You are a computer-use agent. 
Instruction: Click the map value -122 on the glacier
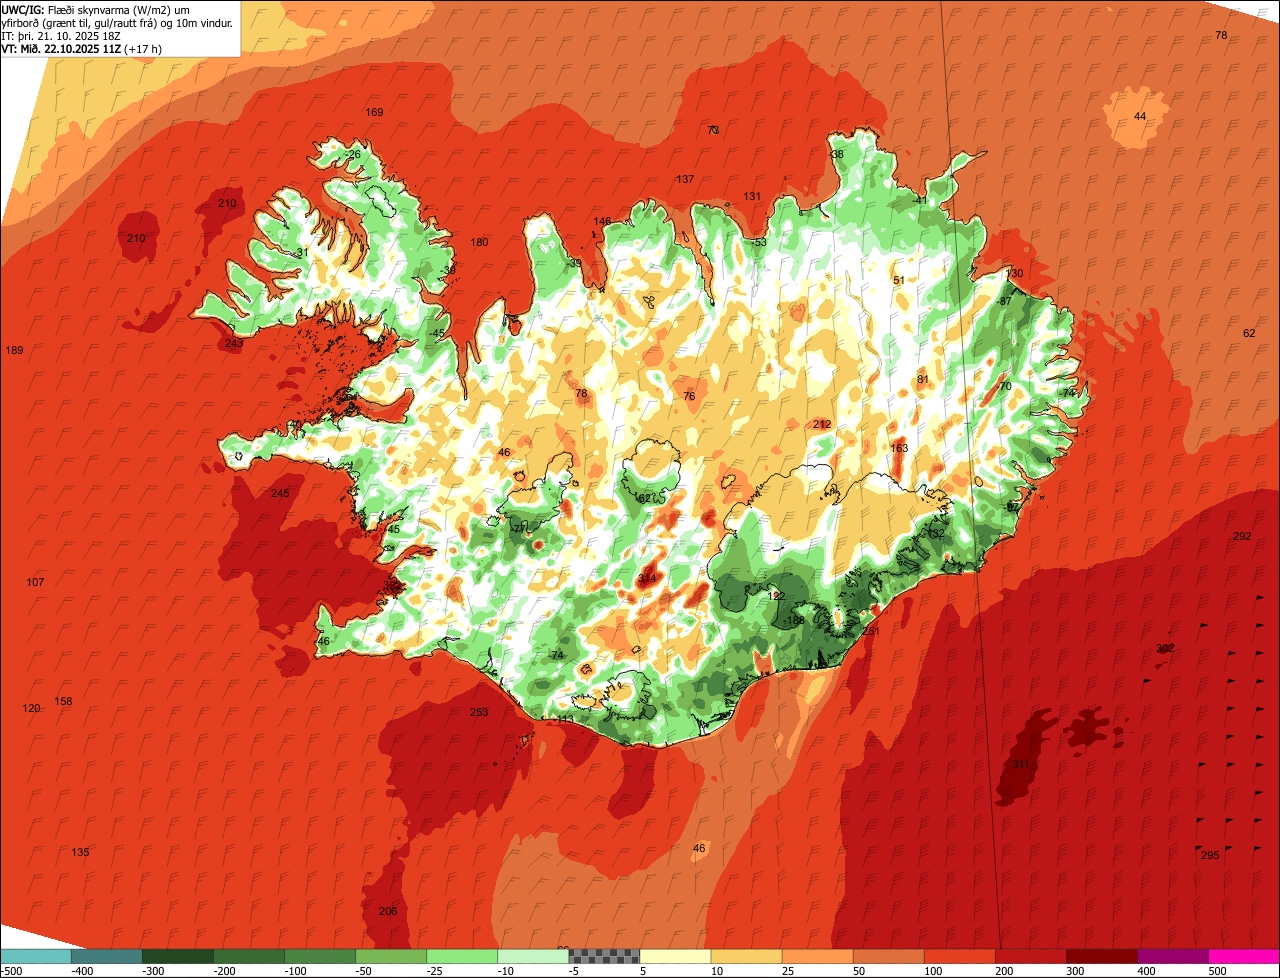(x=774, y=595)
